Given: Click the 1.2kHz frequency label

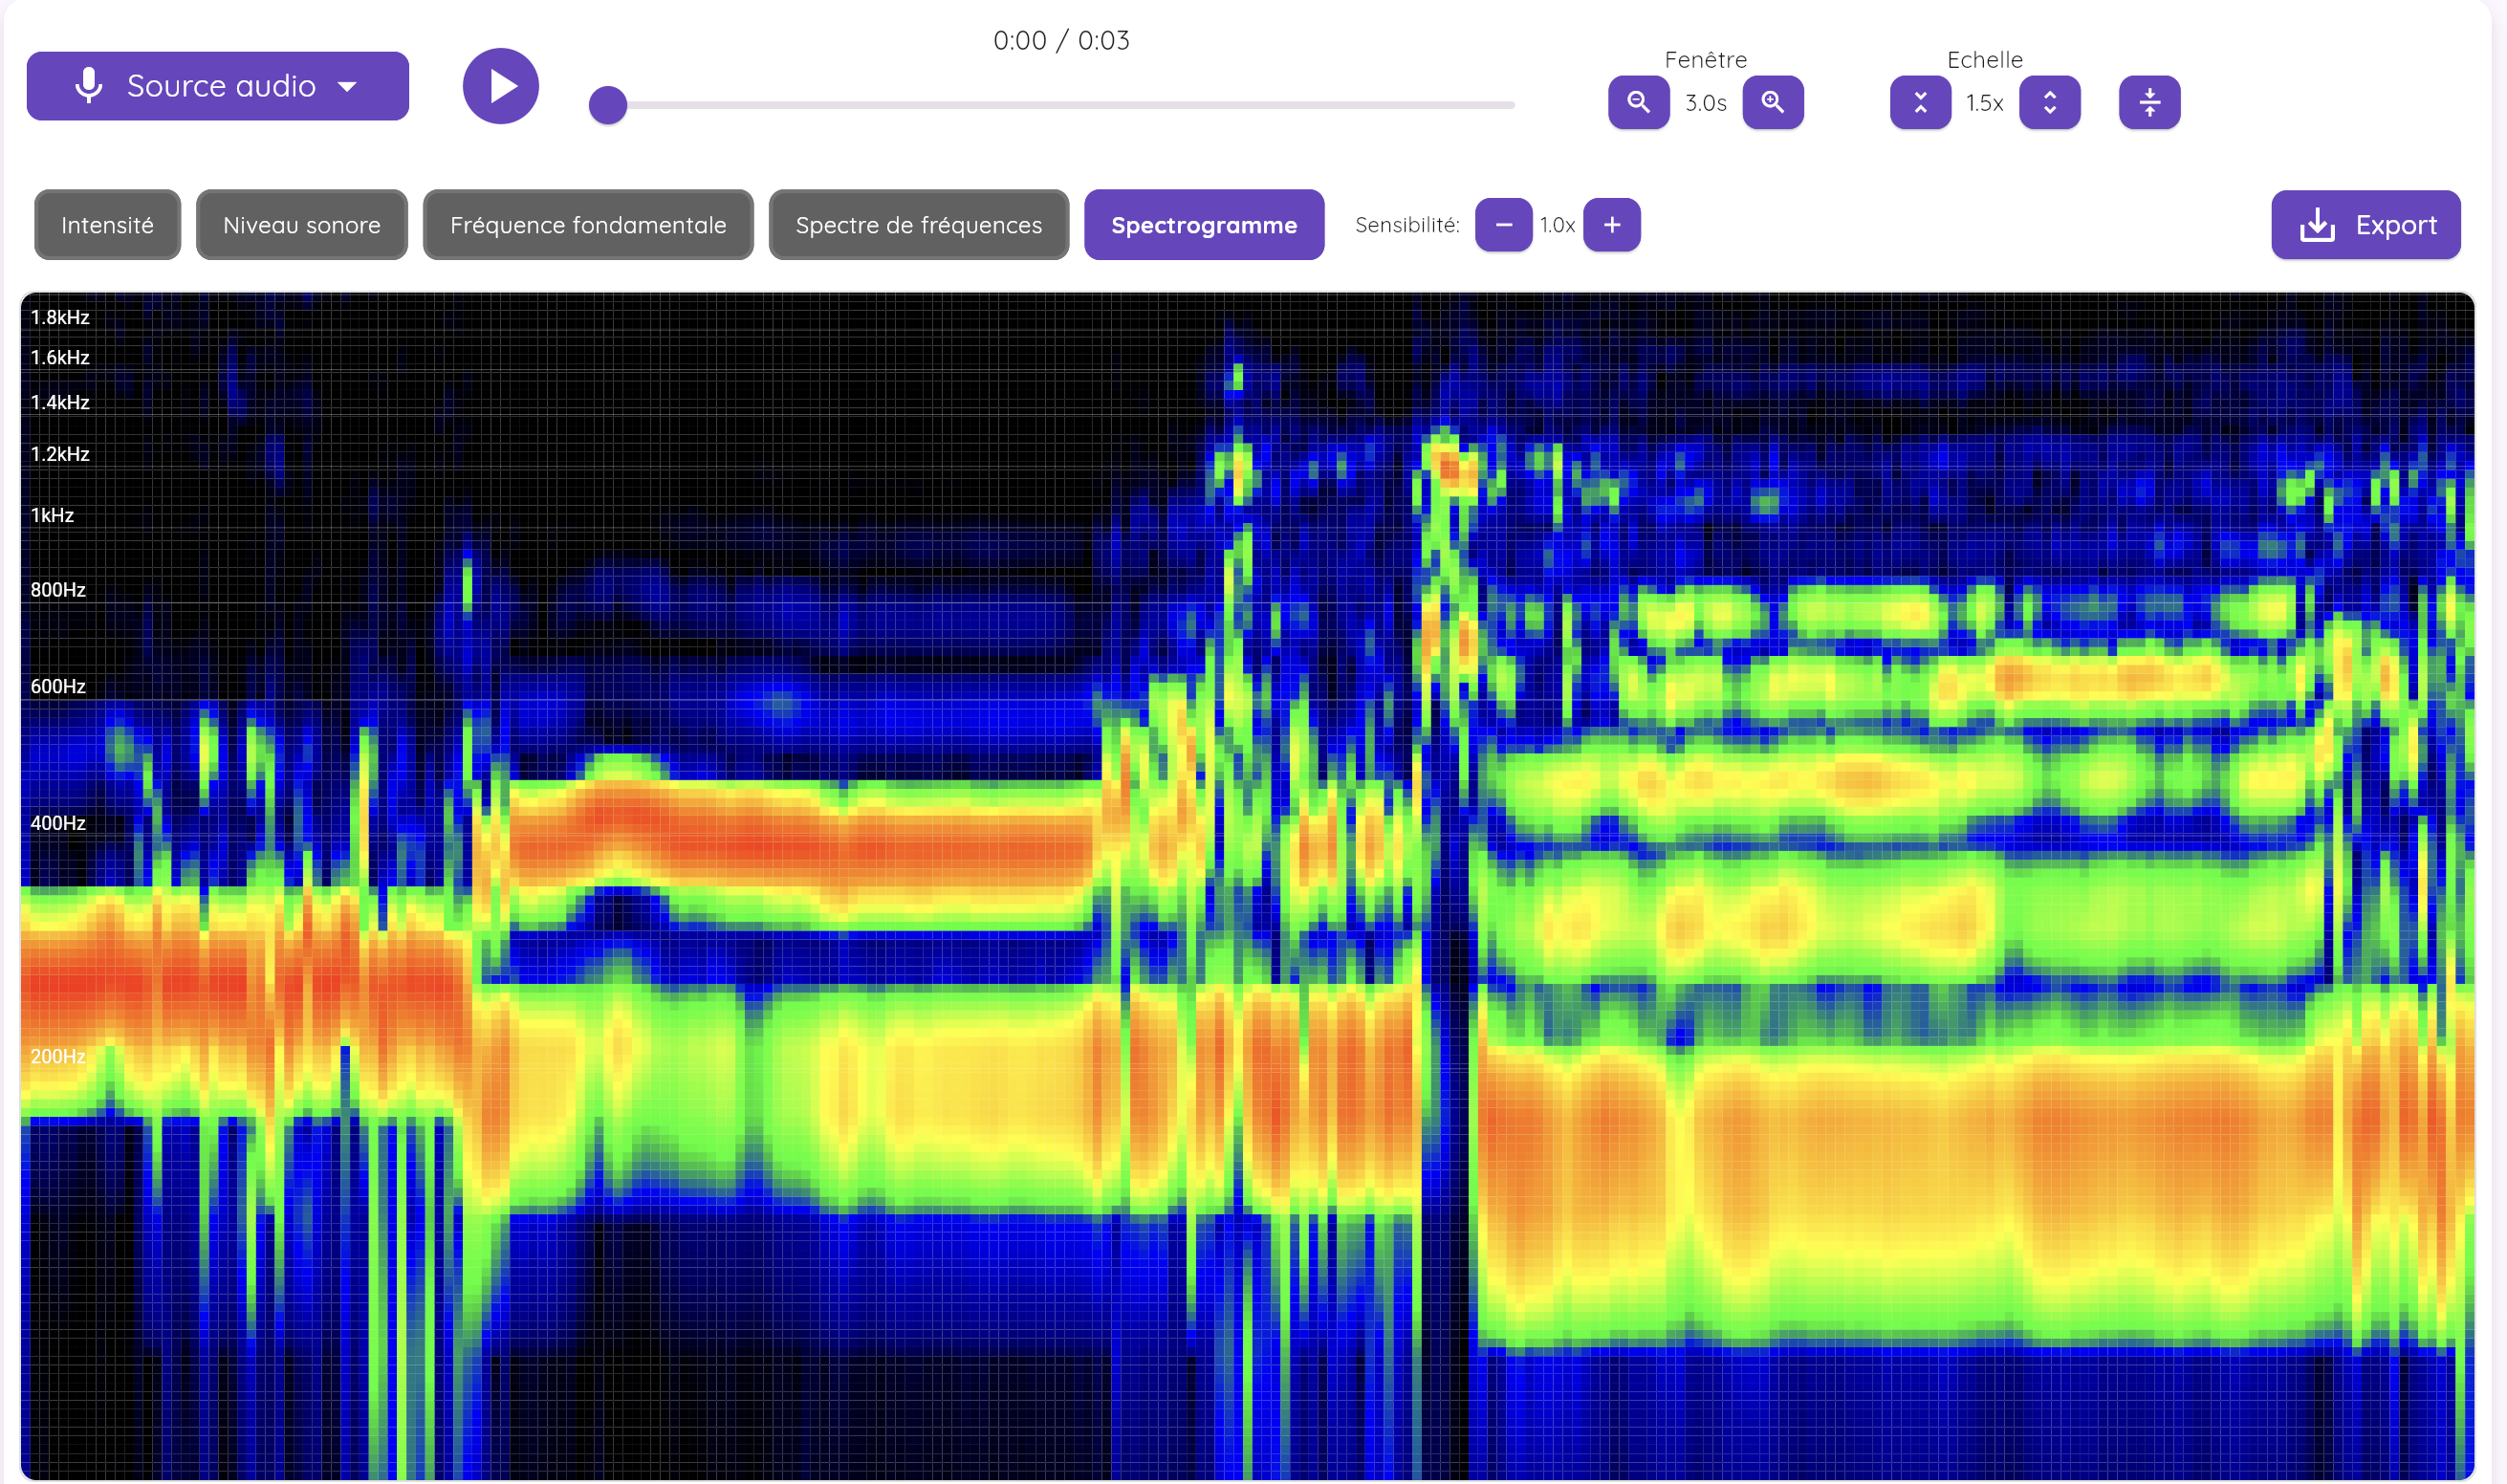Looking at the screenshot, I should [60, 454].
